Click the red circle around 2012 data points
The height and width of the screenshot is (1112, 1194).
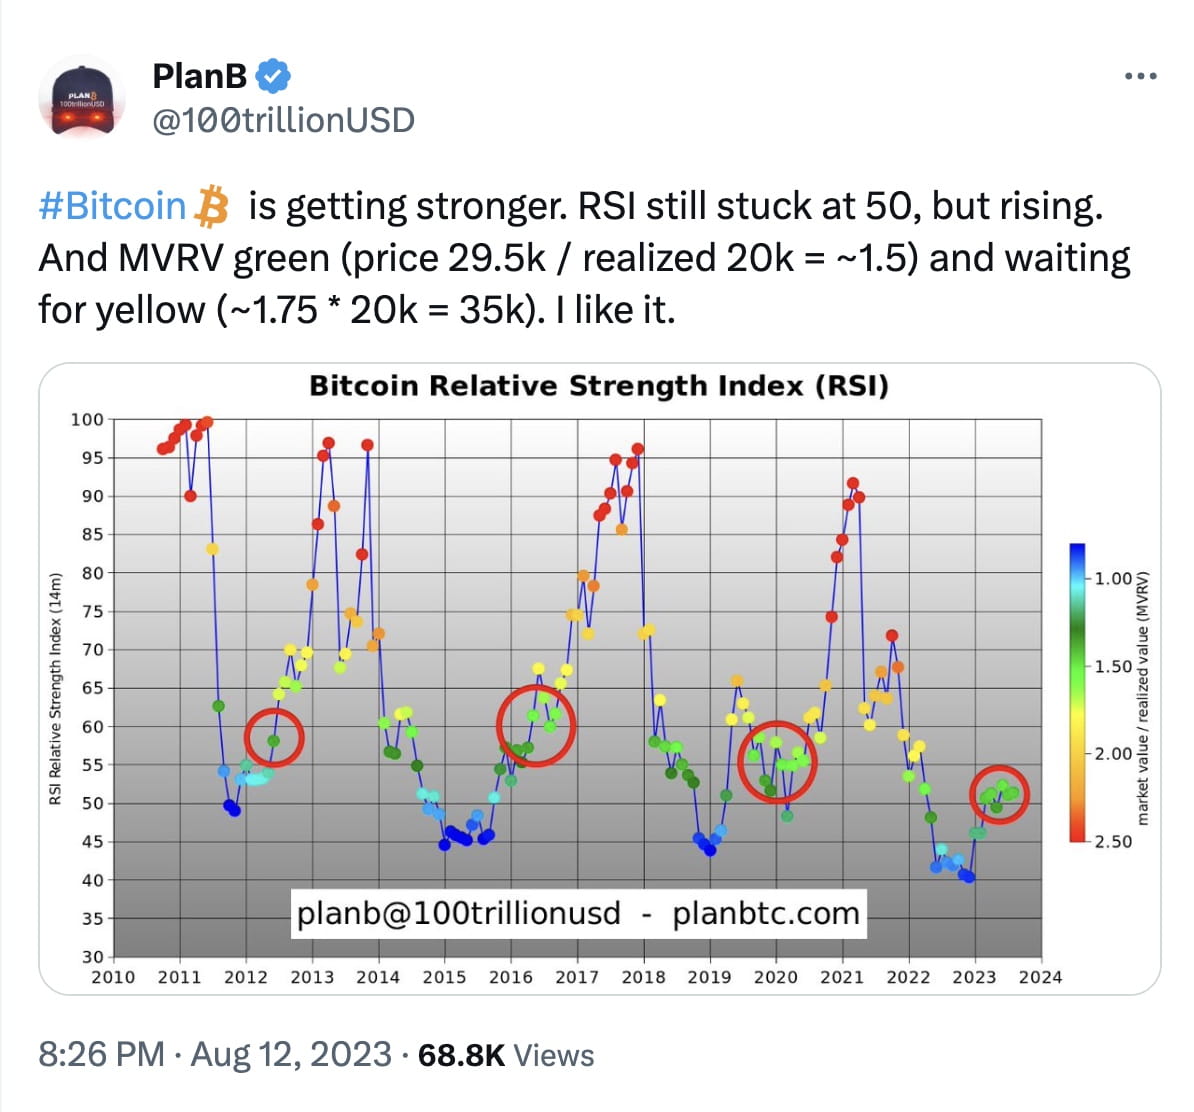(x=273, y=737)
